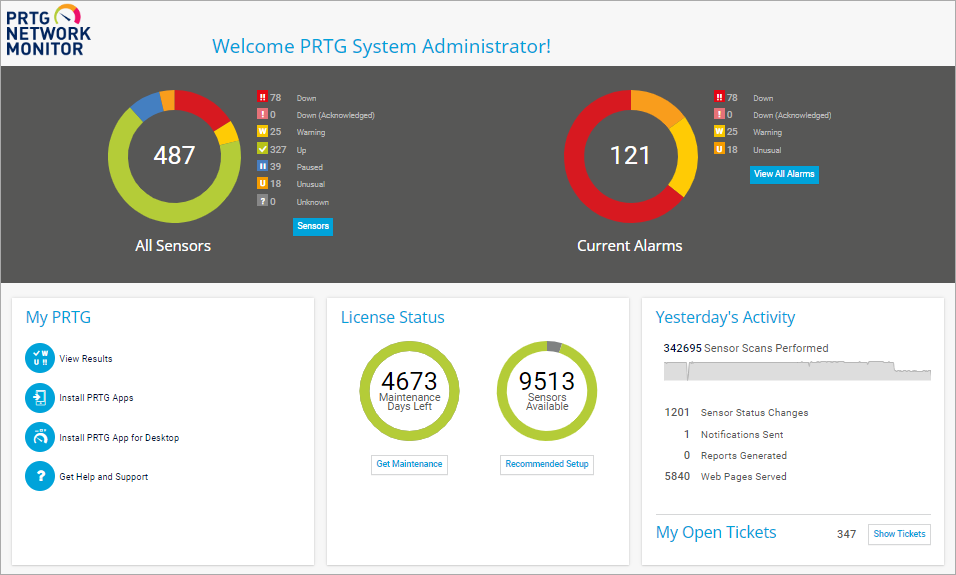
Task: Click the Get Maintenance button
Action: pos(409,464)
